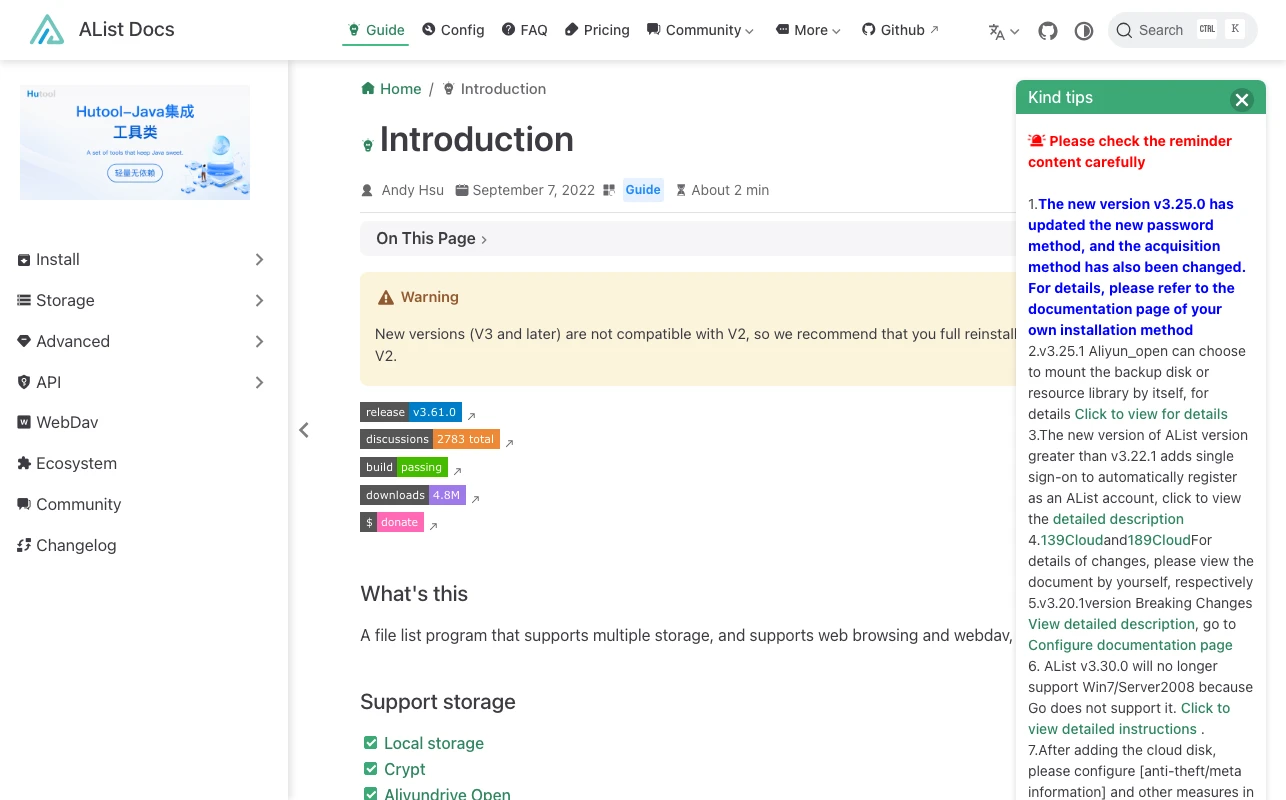Image resolution: width=1286 pixels, height=800 pixels.
Task: Collapse the sidebar with the arrow handle
Action: (x=304, y=430)
